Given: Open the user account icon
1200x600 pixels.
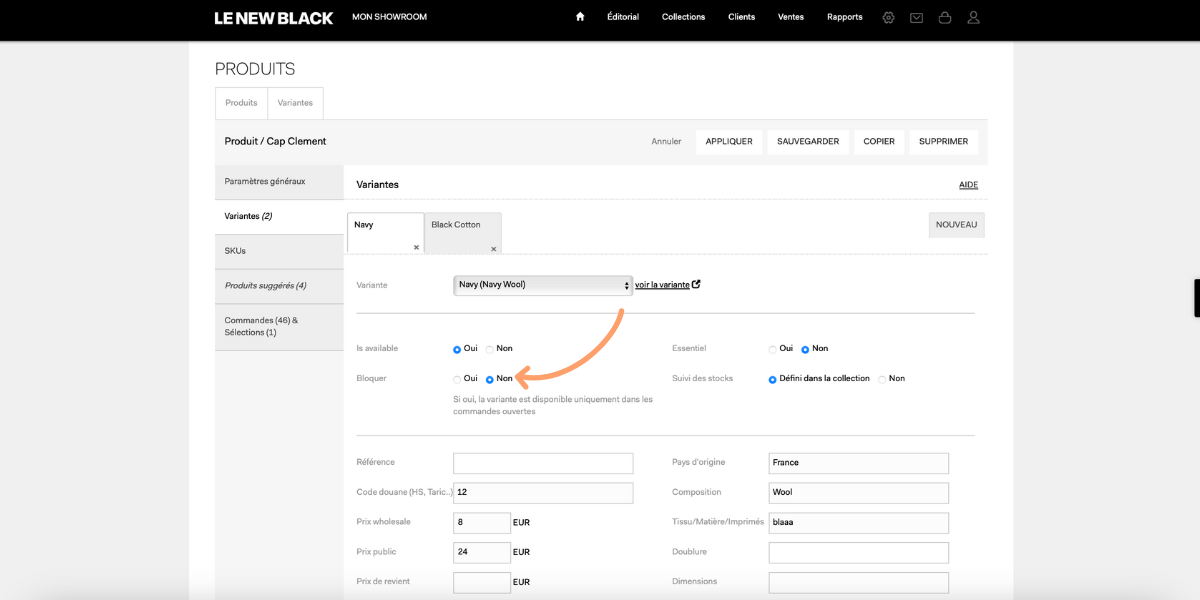Looking at the screenshot, I should pos(974,17).
